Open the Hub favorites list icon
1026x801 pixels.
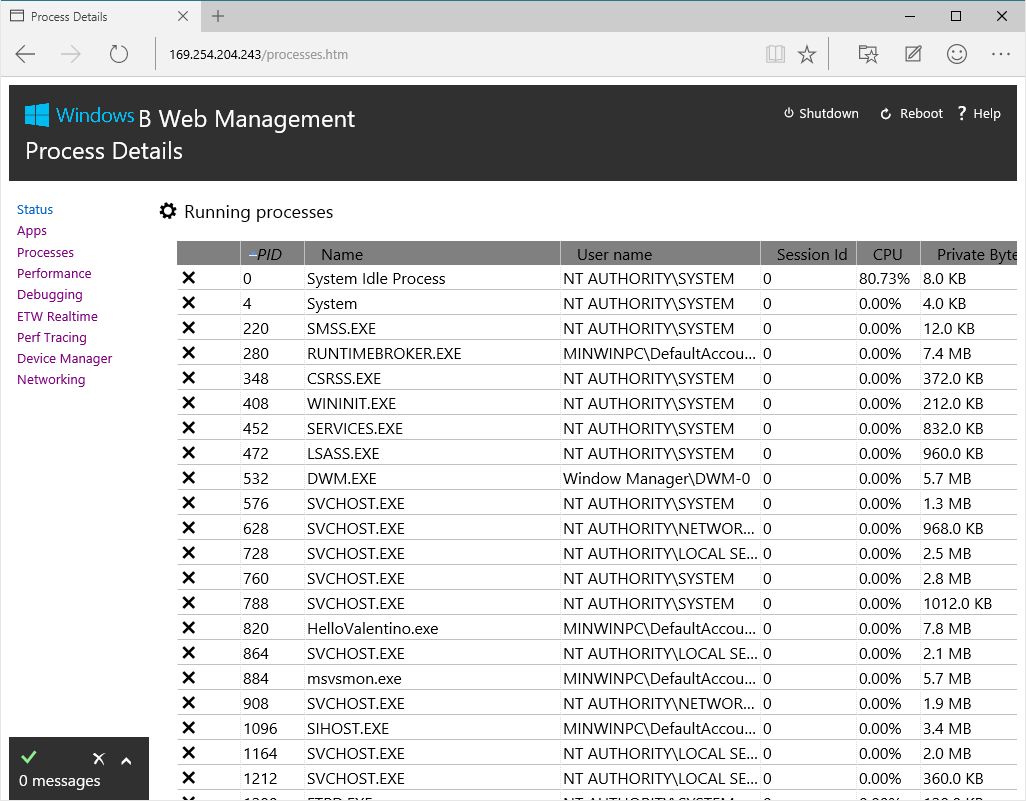(x=868, y=54)
